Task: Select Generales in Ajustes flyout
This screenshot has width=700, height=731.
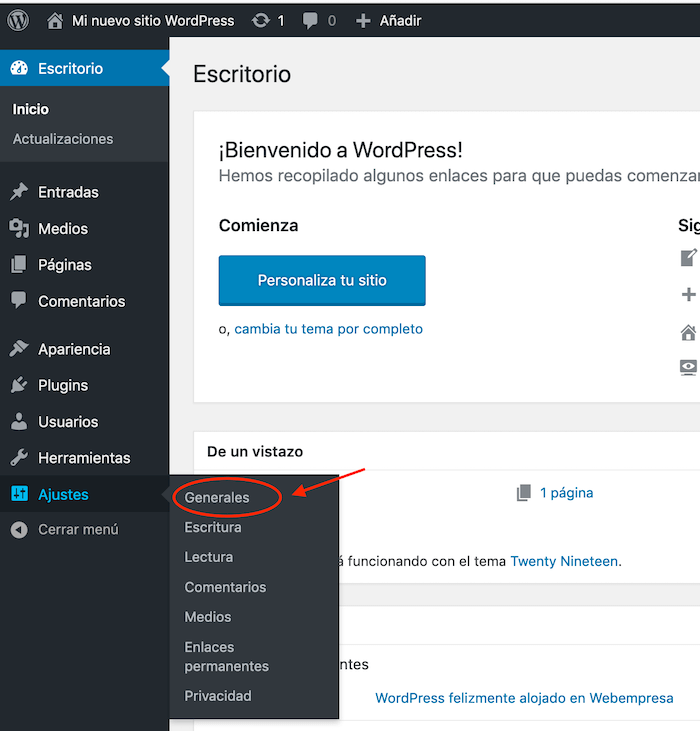Action: (217, 497)
